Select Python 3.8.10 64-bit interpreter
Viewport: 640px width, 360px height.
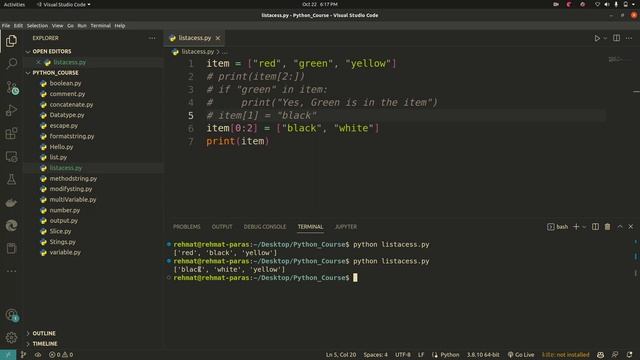point(483,355)
